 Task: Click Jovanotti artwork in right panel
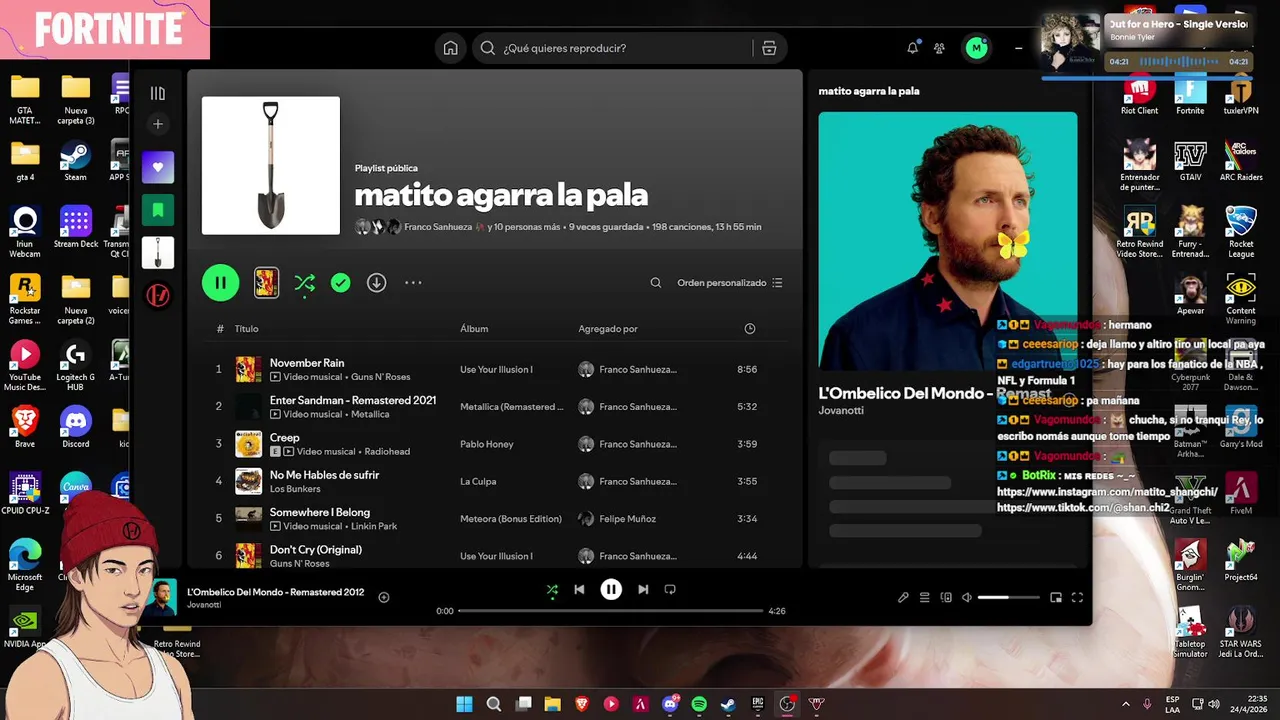948,241
